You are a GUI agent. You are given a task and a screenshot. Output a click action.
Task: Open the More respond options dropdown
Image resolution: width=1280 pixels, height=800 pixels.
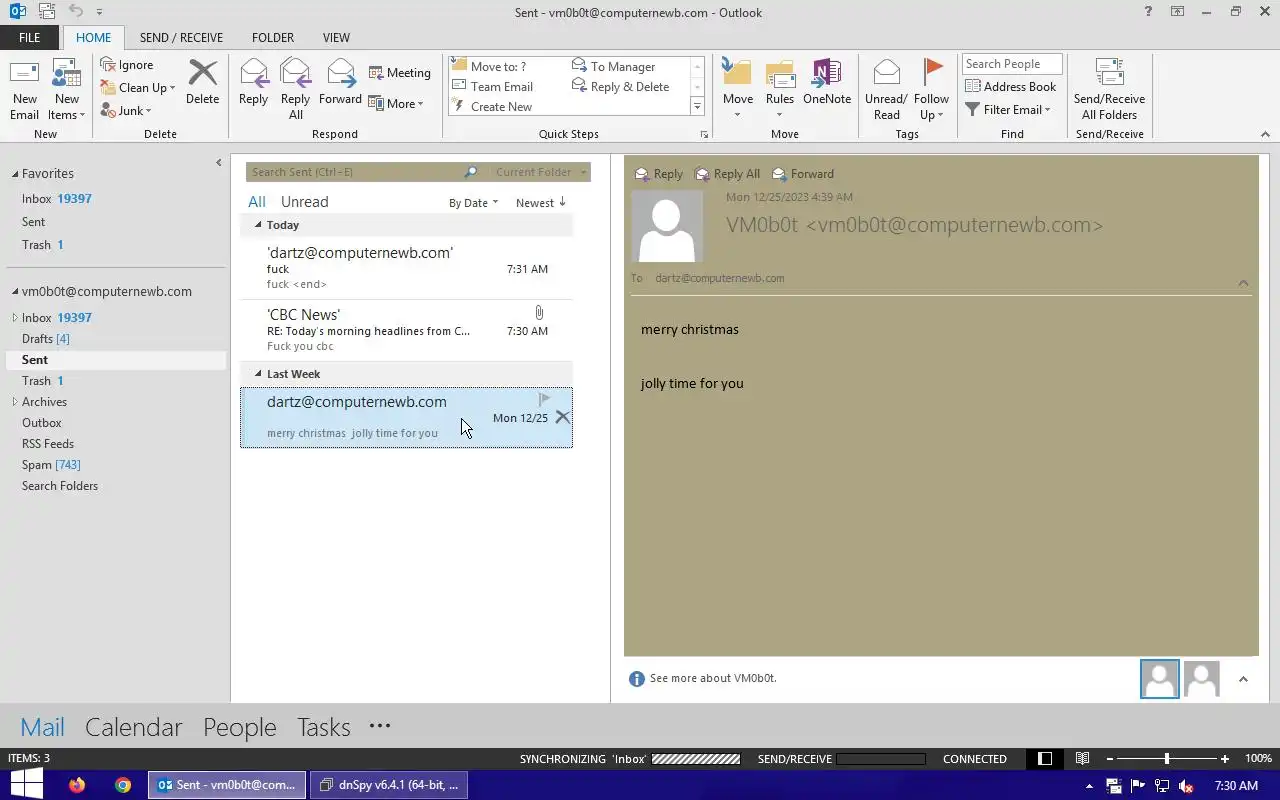(396, 103)
